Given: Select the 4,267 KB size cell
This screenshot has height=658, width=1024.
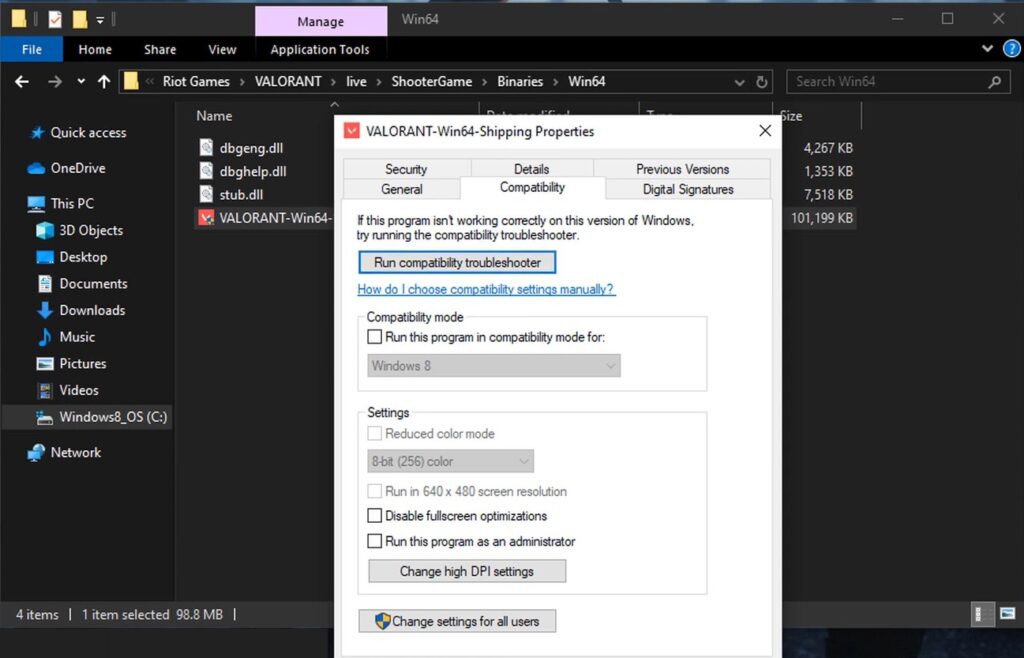Looking at the screenshot, I should (x=828, y=148).
